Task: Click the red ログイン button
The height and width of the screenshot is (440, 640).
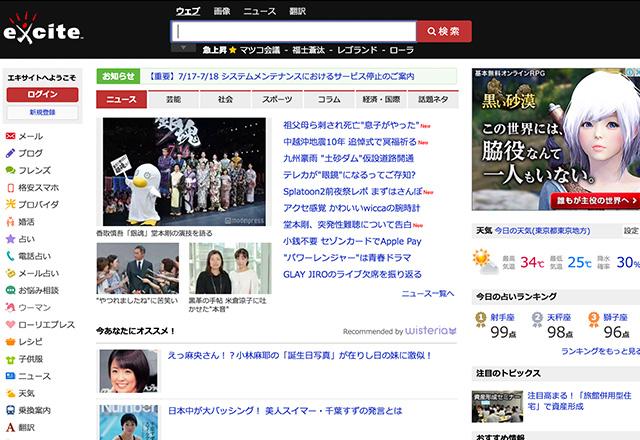Action: point(42,94)
